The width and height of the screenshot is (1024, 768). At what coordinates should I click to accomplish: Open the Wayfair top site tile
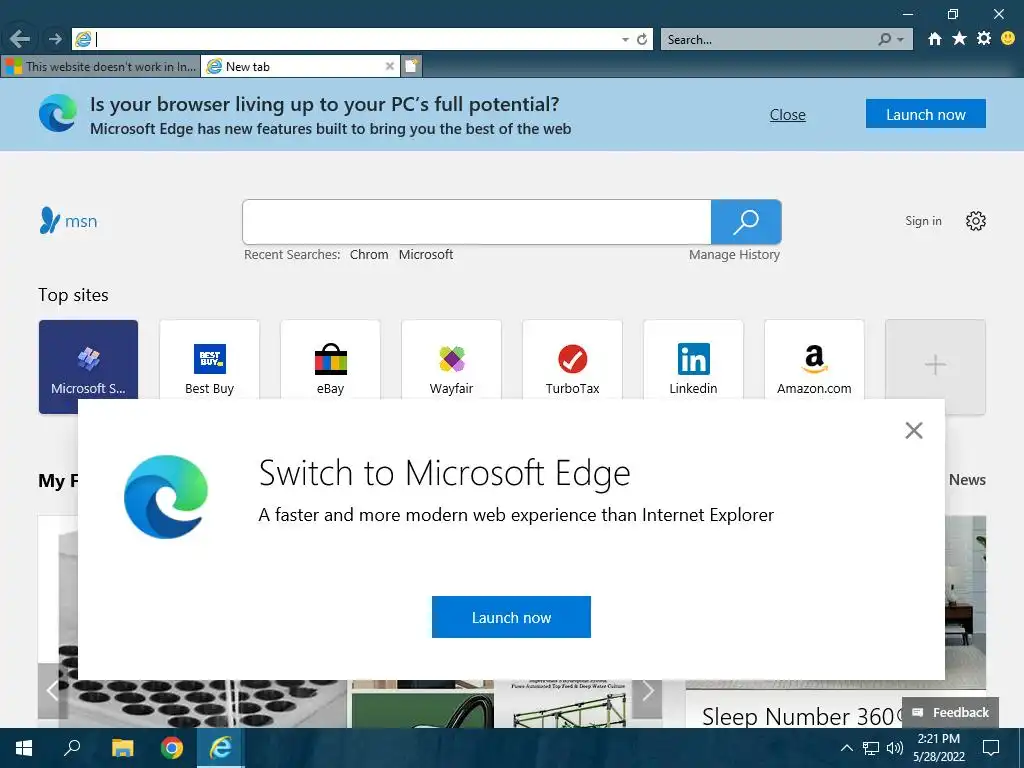[451, 362]
